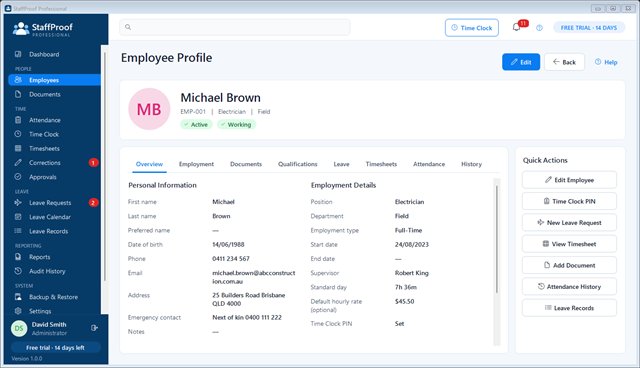The width and height of the screenshot is (640, 368).
Task: Open the Dashboard page from sidebar
Action: (54, 54)
